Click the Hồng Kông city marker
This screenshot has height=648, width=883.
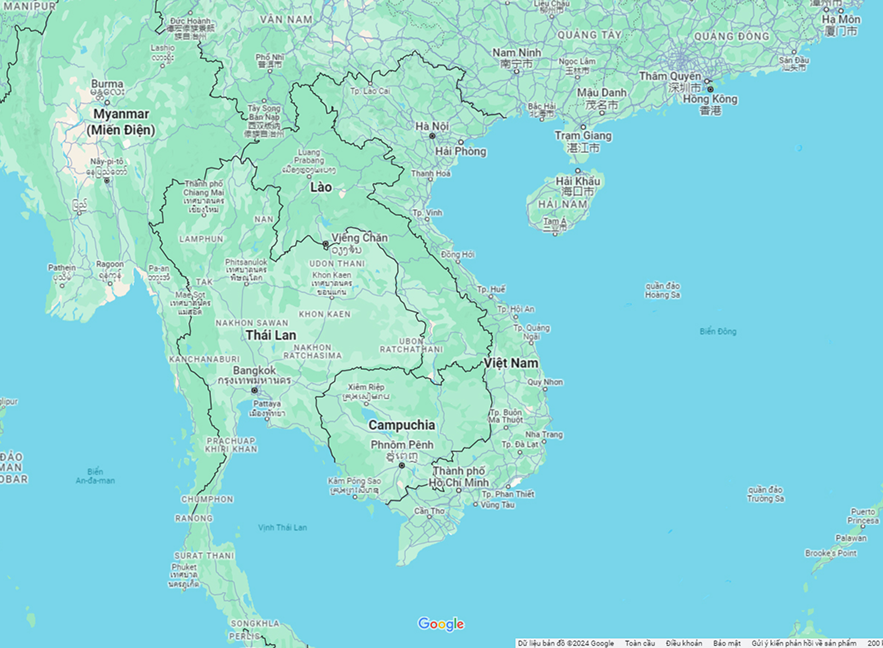pyautogui.click(x=710, y=89)
